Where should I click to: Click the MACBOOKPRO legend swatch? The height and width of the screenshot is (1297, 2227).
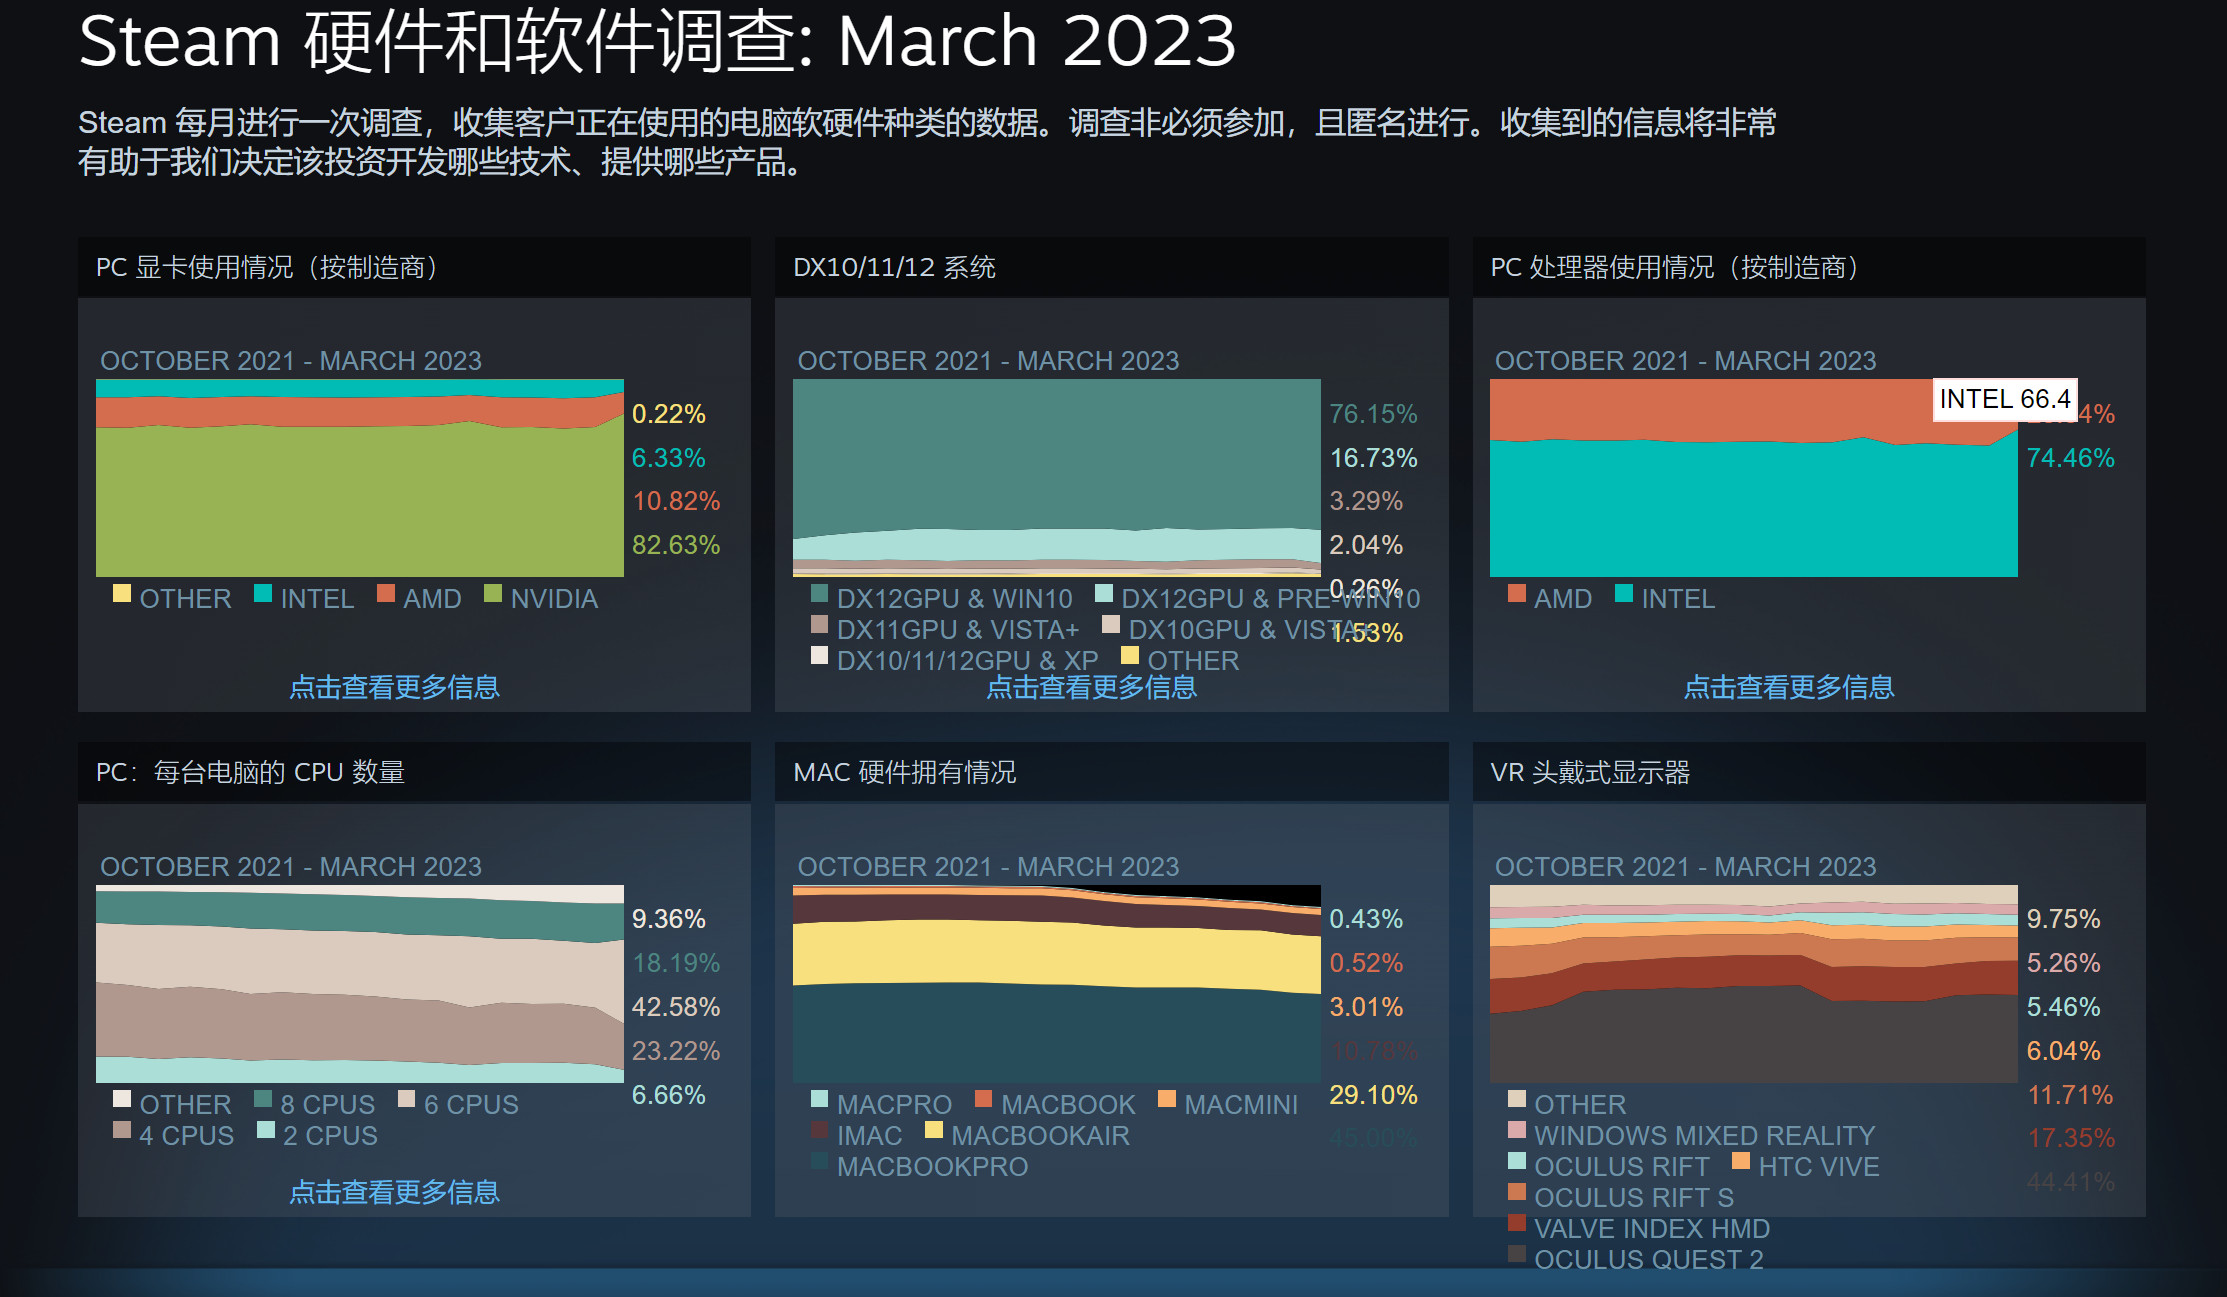click(819, 1160)
